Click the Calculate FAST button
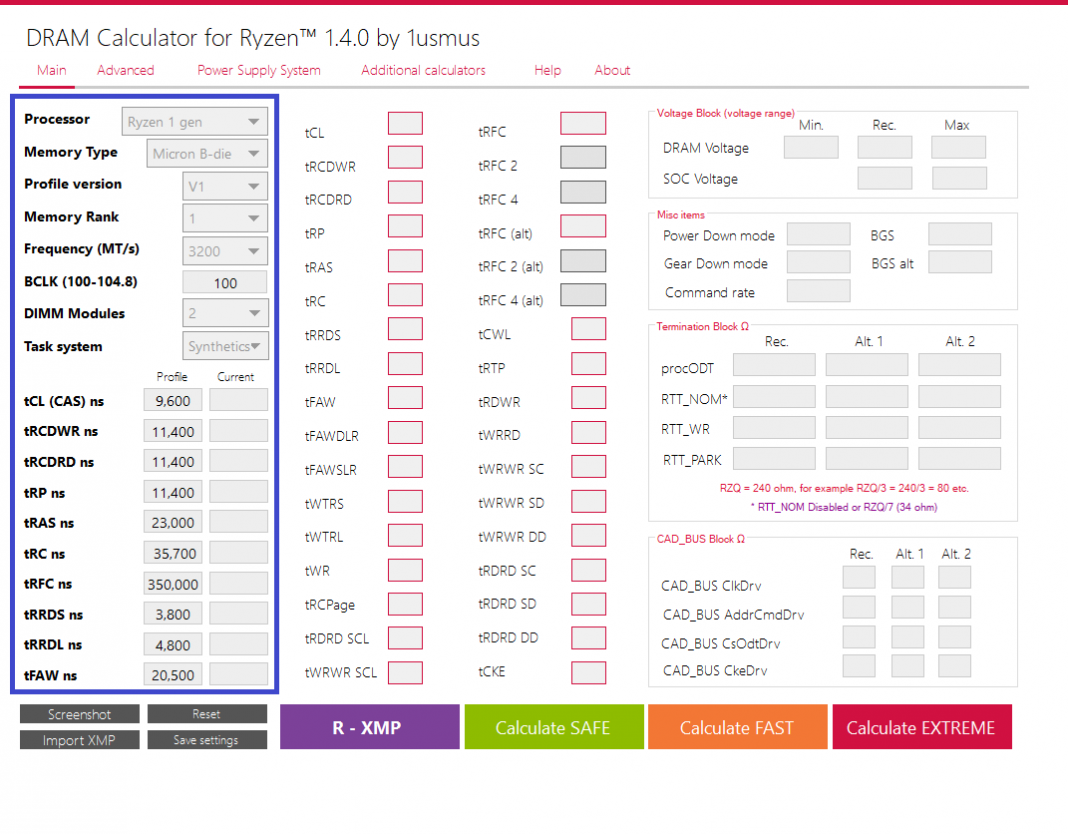This screenshot has height=834, width=1068. coord(737,727)
